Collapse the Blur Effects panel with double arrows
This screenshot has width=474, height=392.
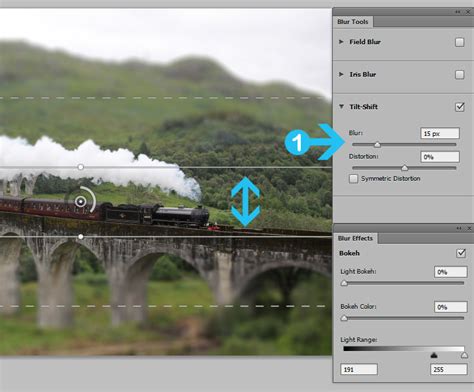459,228
